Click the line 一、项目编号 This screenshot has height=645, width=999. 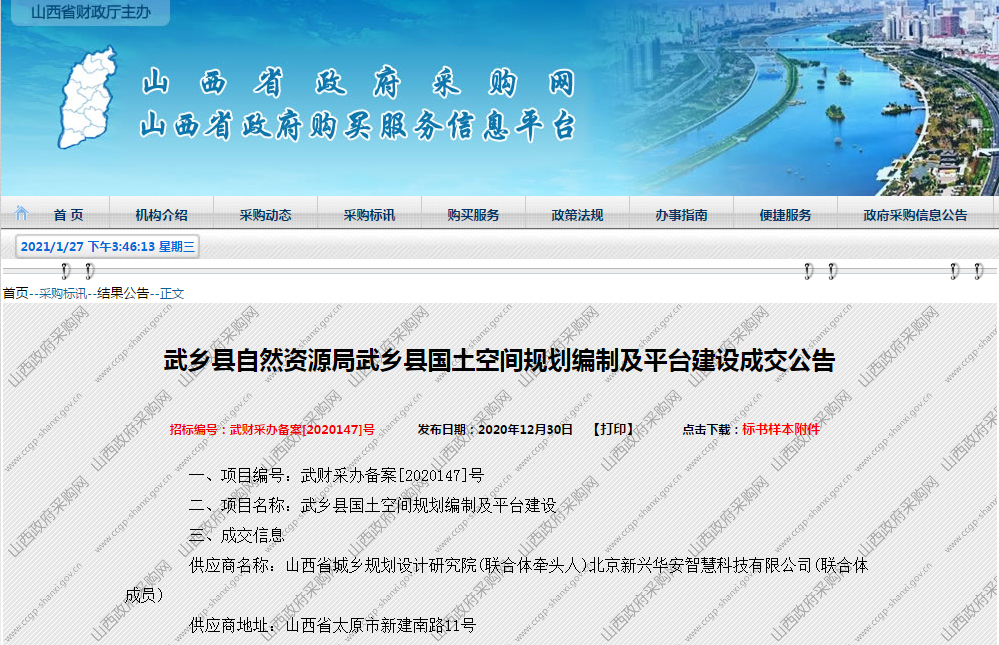[336, 475]
